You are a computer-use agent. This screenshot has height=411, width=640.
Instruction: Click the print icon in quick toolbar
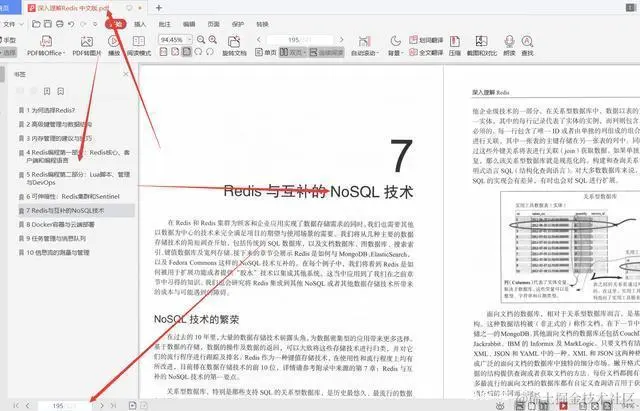pyautogui.click(x=60, y=24)
